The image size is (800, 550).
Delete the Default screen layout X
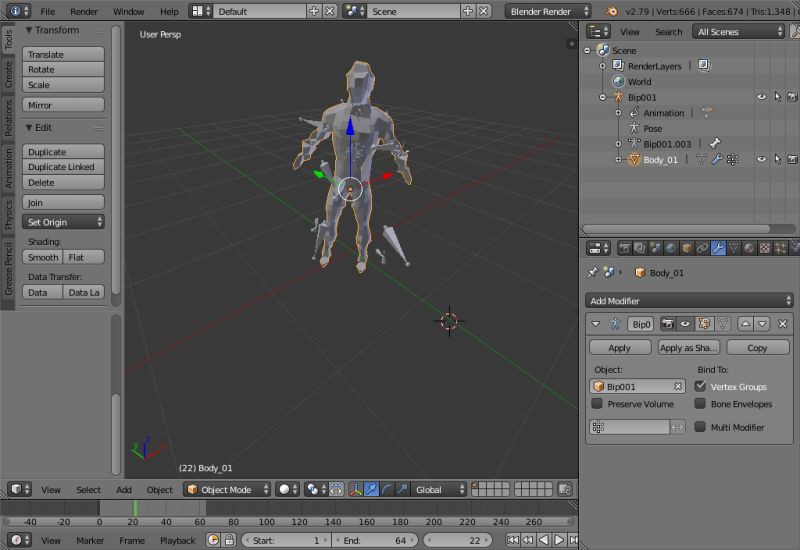click(330, 11)
